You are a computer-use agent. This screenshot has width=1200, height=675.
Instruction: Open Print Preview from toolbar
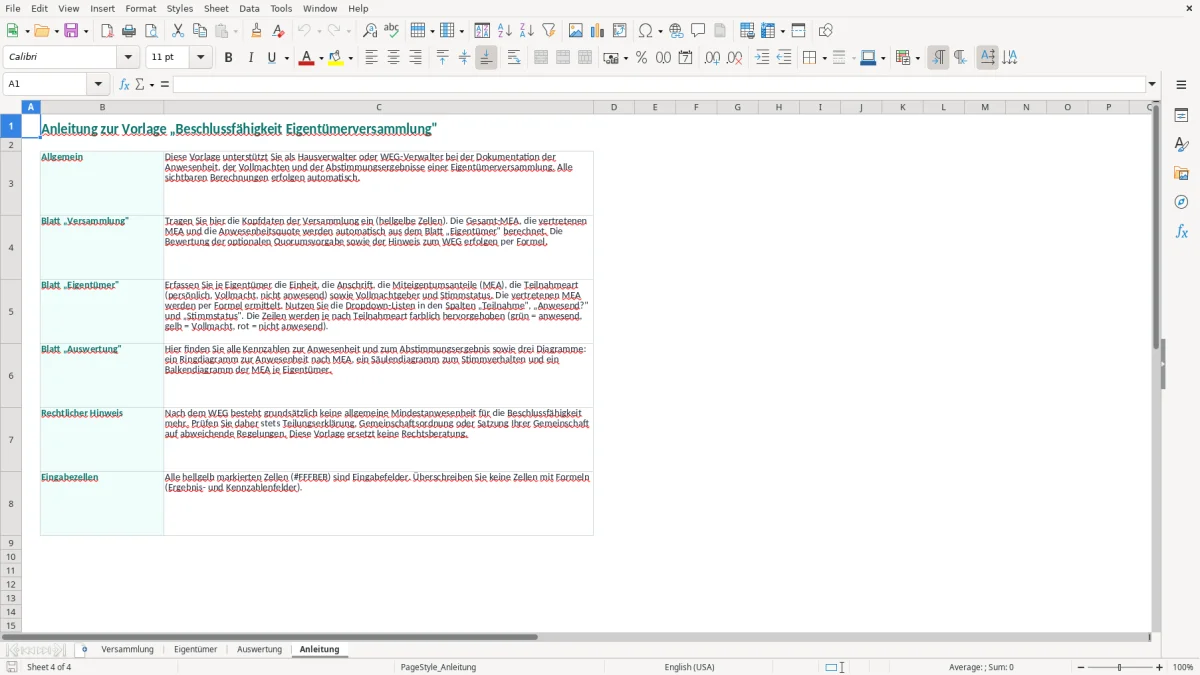[x=151, y=31]
